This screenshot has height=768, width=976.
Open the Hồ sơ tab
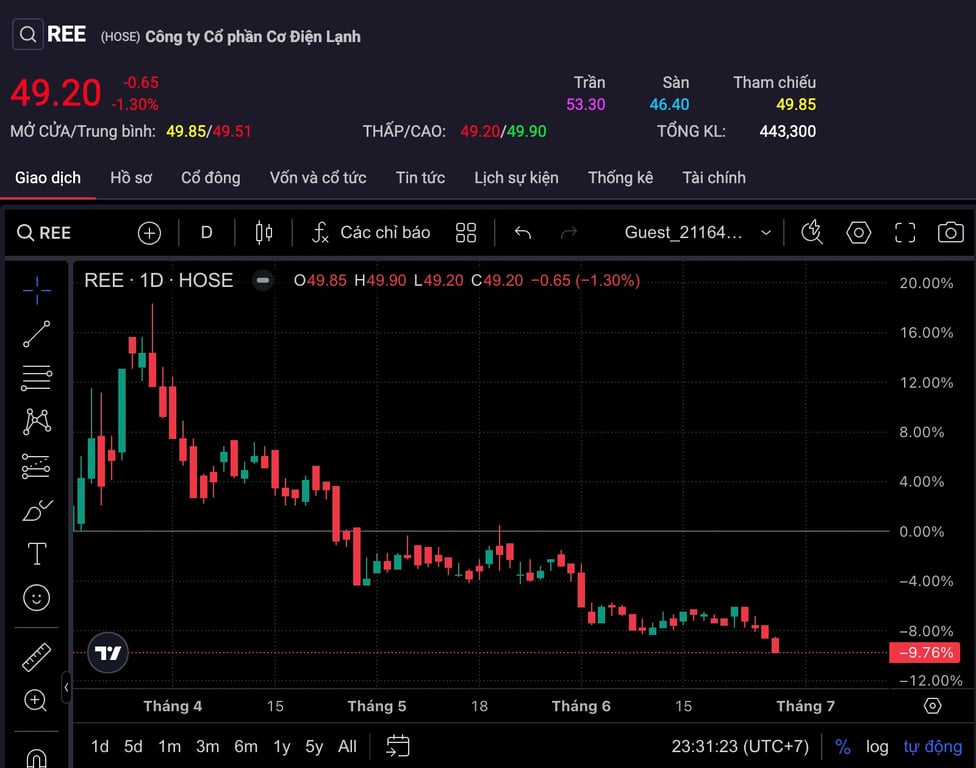click(131, 178)
